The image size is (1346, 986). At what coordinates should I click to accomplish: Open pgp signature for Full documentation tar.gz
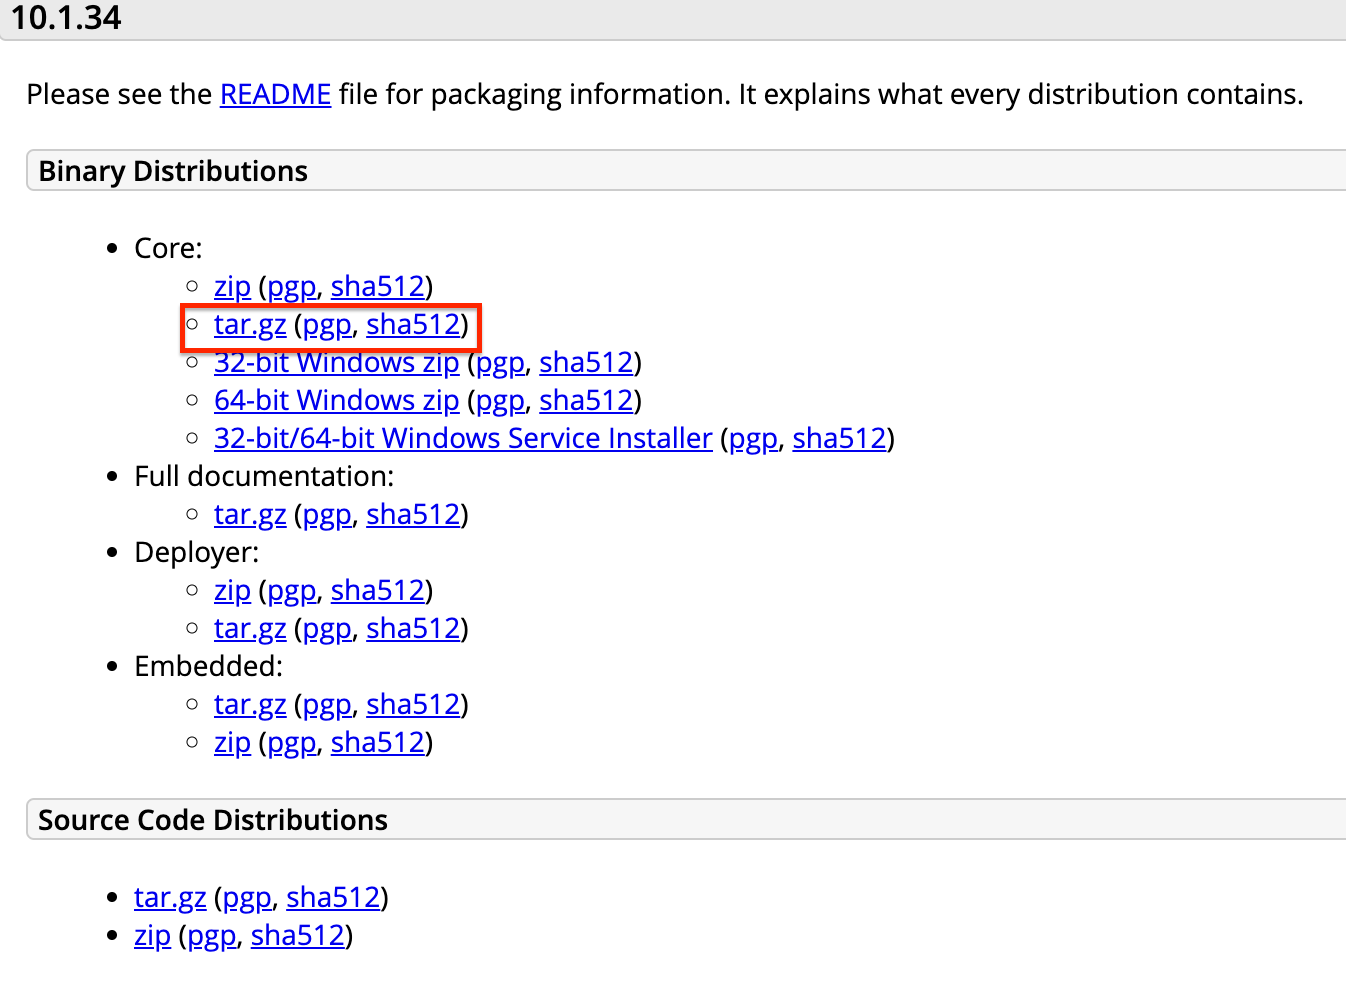(327, 515)
